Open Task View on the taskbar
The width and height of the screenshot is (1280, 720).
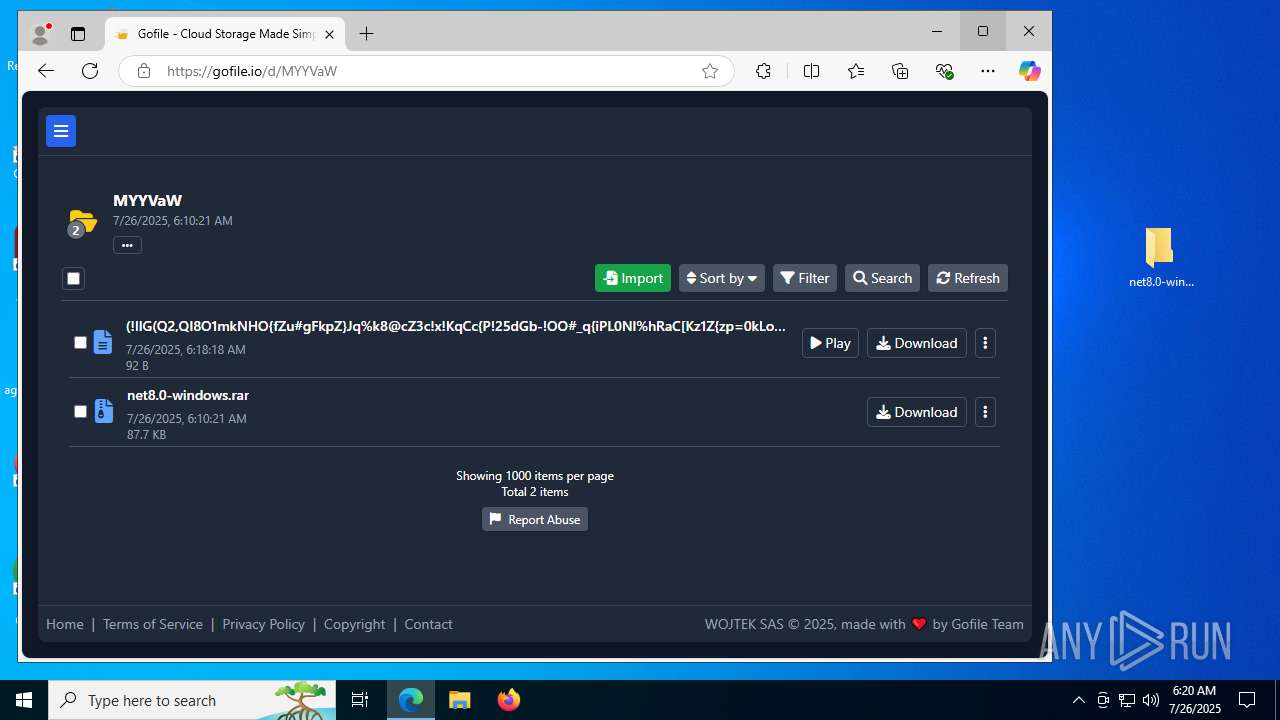tap(360, 700)
